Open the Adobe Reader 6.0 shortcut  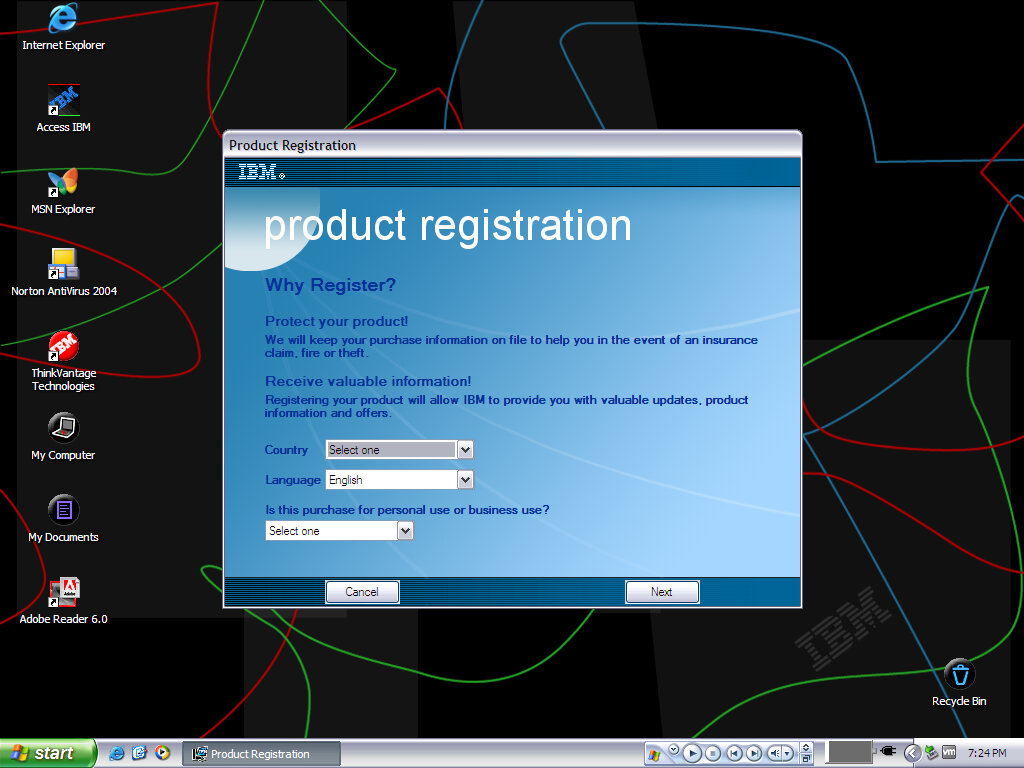point(63,593)
